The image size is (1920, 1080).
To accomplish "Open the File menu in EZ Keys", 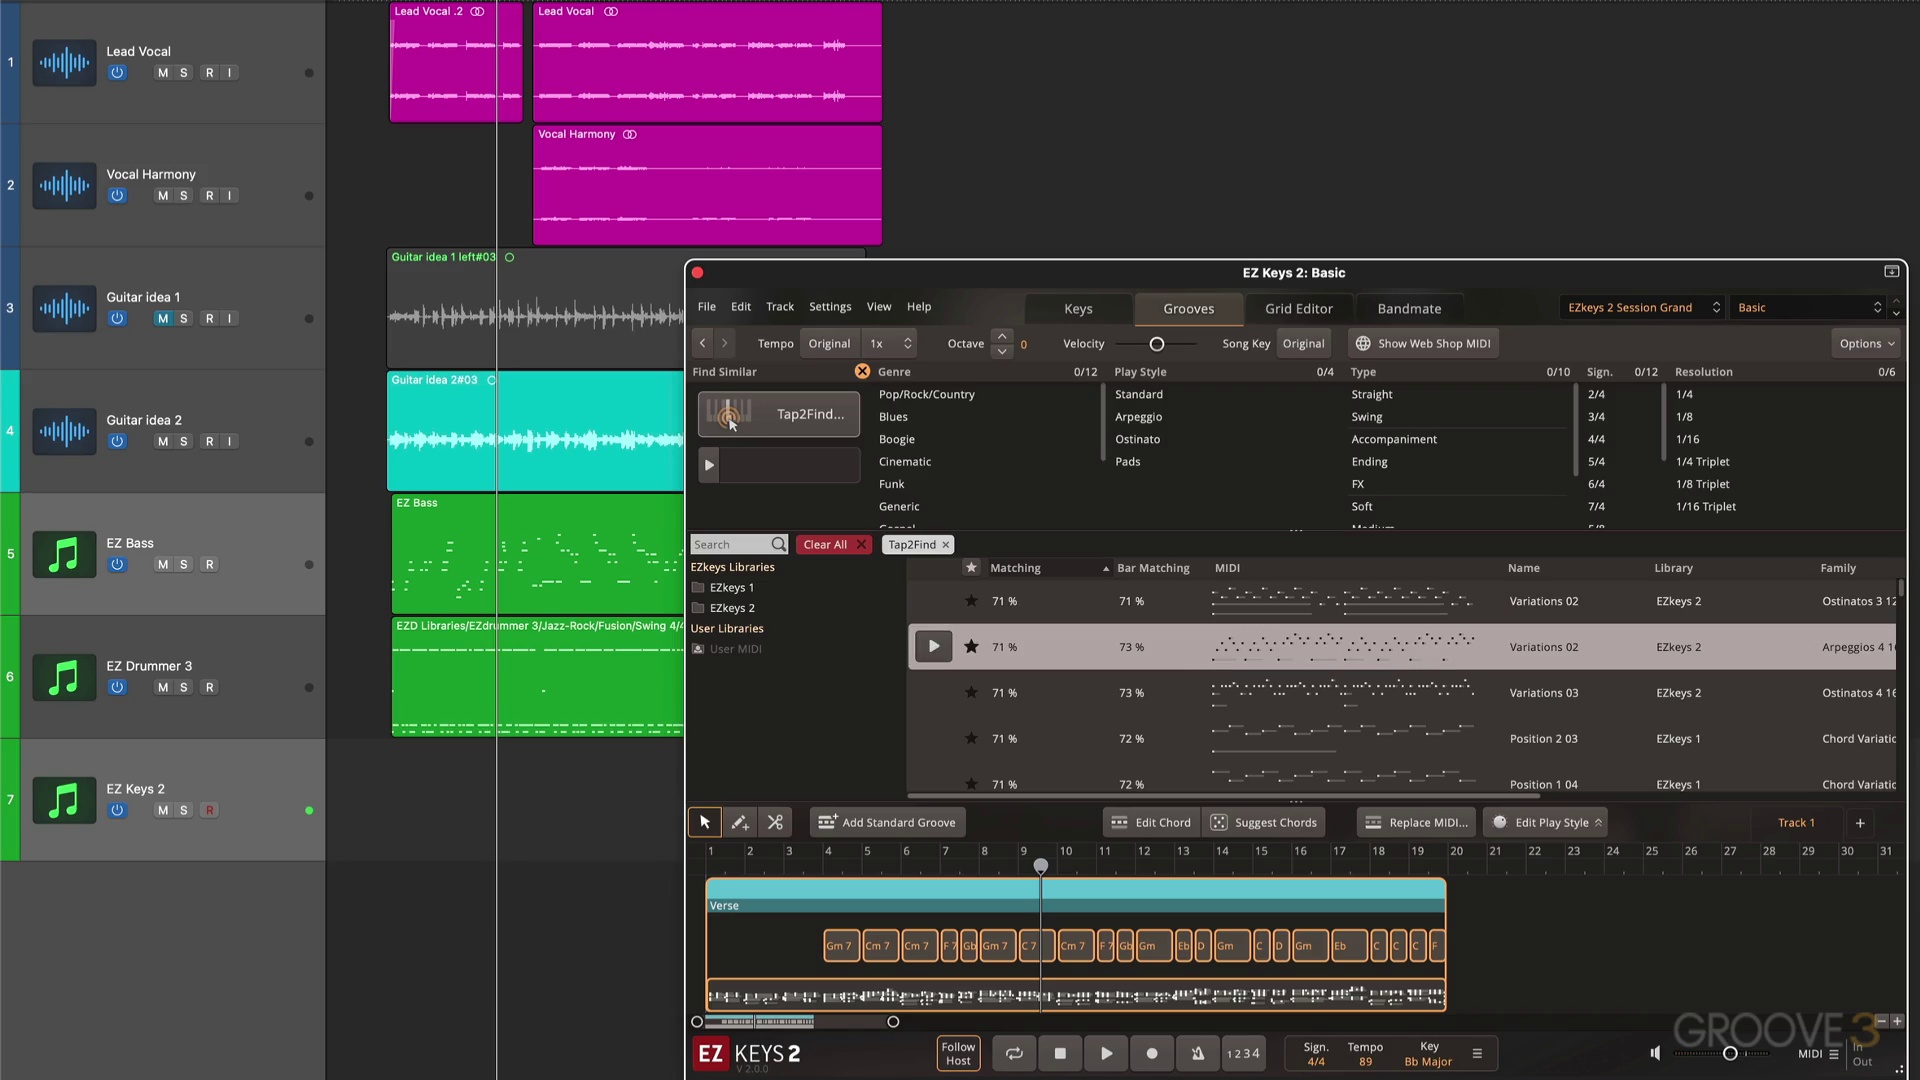I will coord(706,307).
